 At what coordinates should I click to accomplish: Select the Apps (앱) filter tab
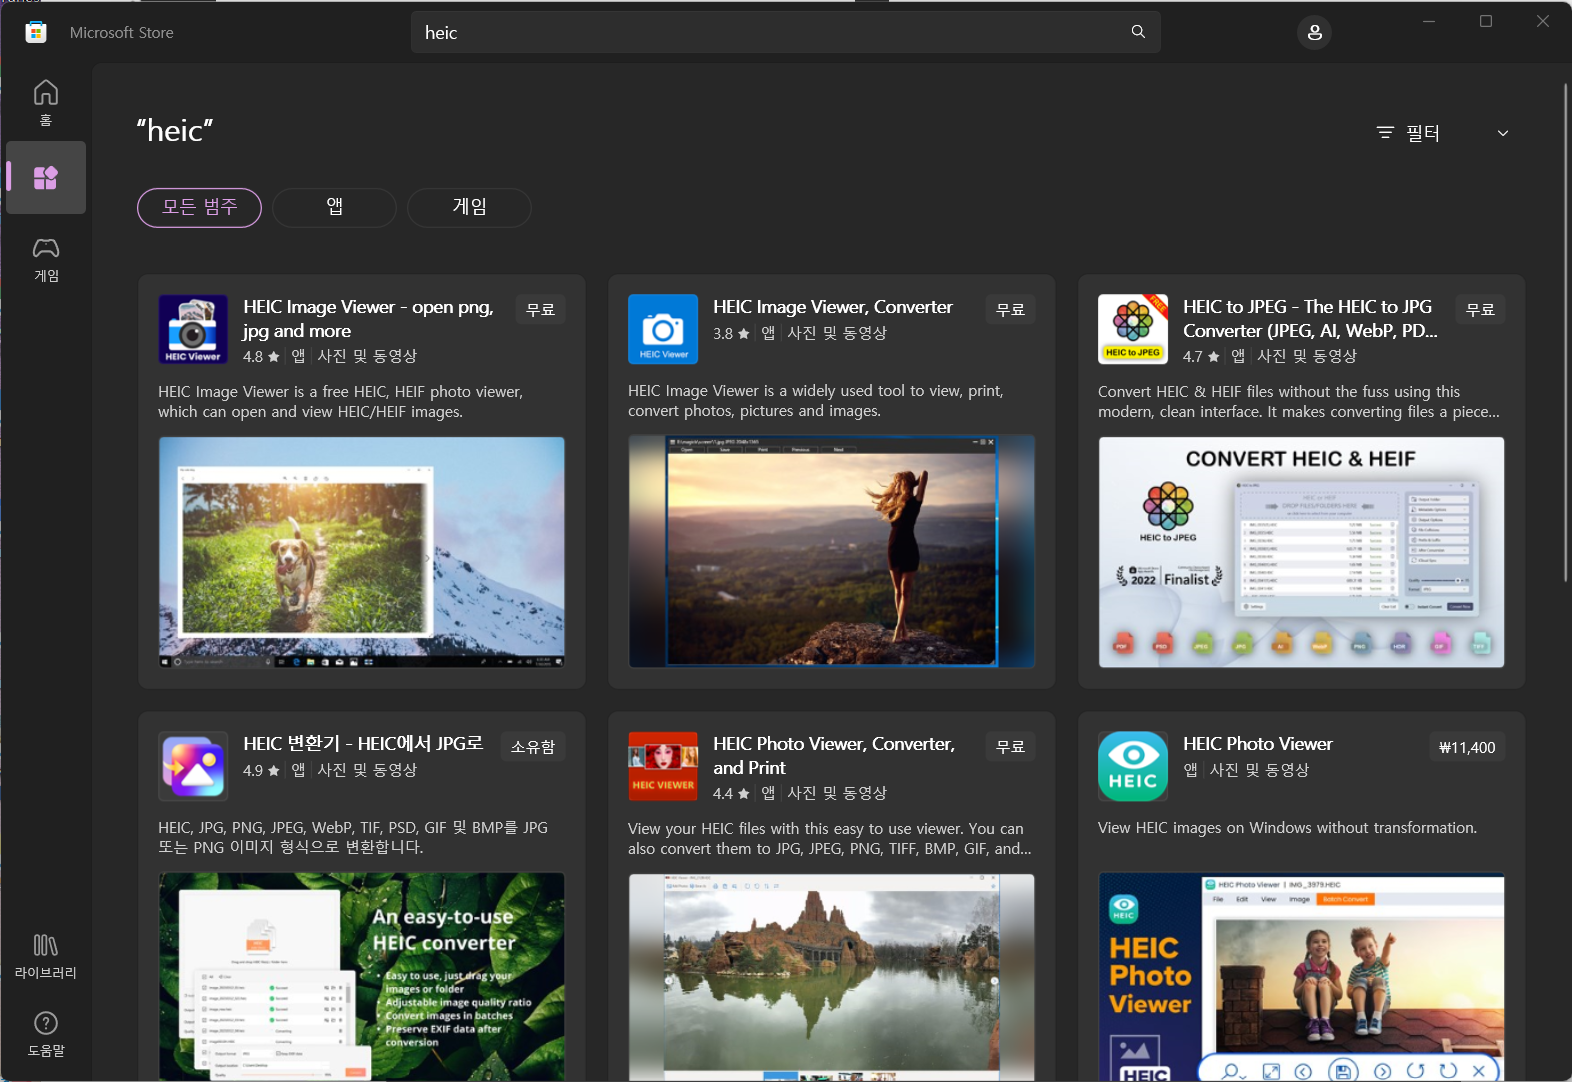pos(334,207)
